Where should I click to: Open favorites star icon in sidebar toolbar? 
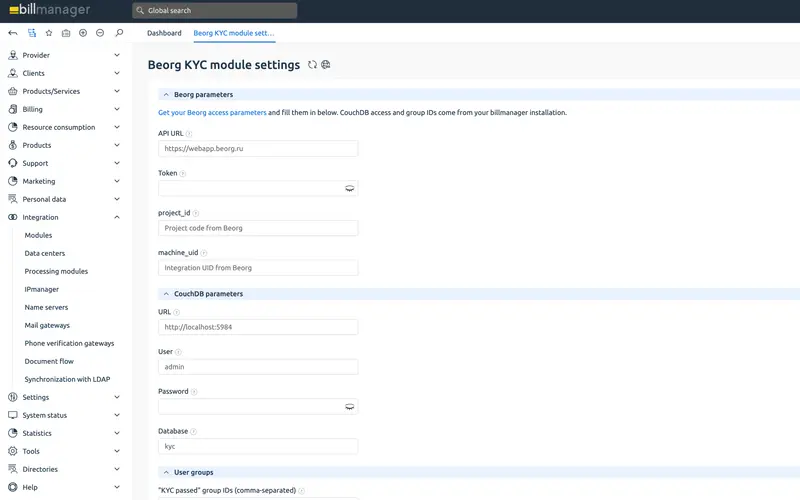49,33
